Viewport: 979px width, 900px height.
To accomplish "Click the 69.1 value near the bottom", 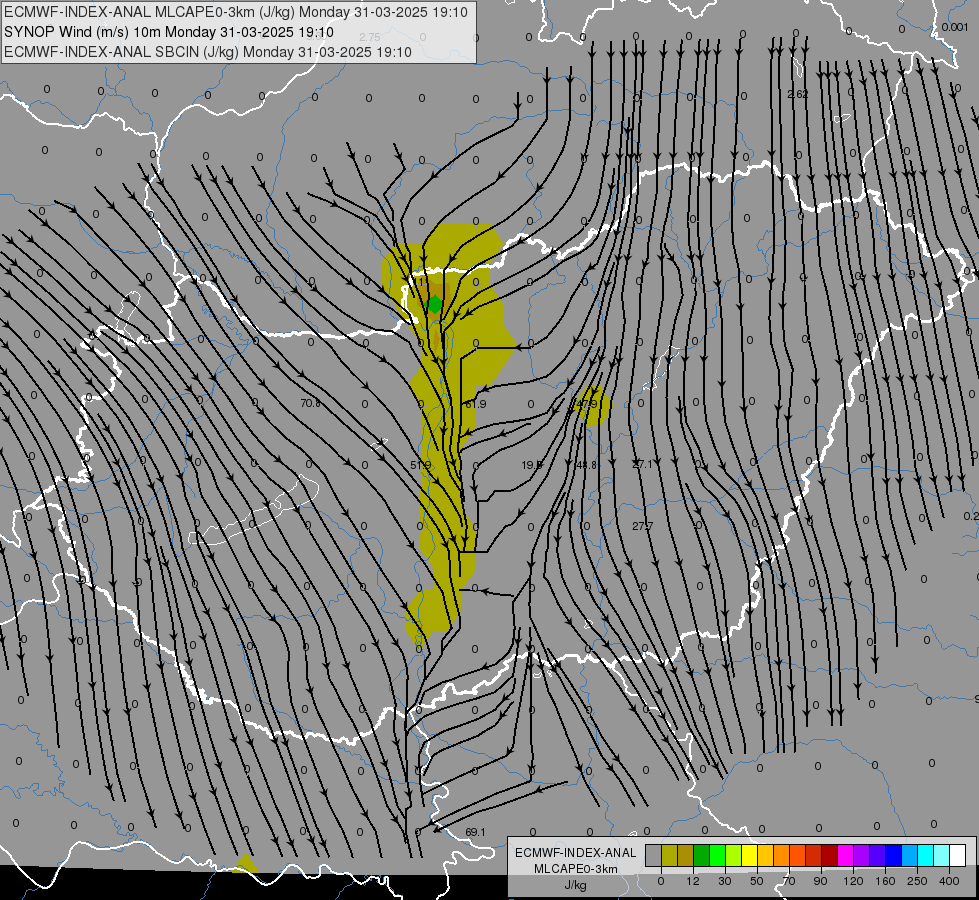I will 475,832.
